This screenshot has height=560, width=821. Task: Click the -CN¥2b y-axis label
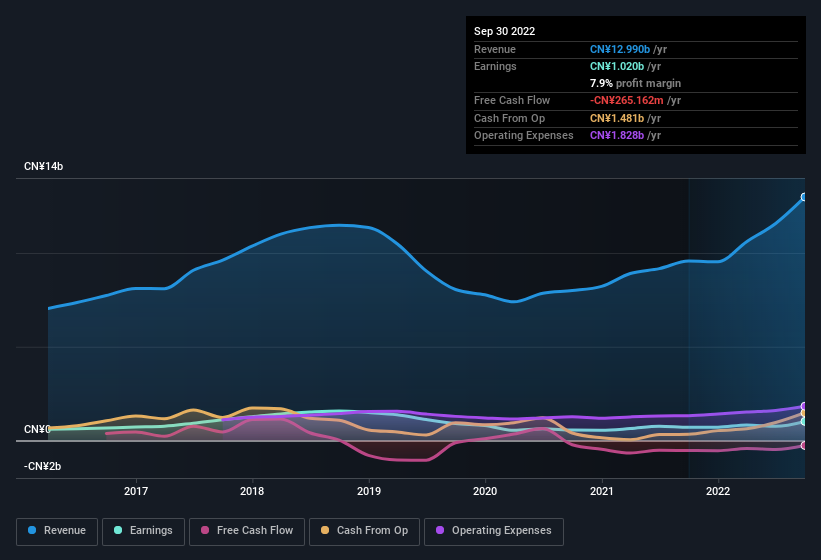[x=42, y=466]
